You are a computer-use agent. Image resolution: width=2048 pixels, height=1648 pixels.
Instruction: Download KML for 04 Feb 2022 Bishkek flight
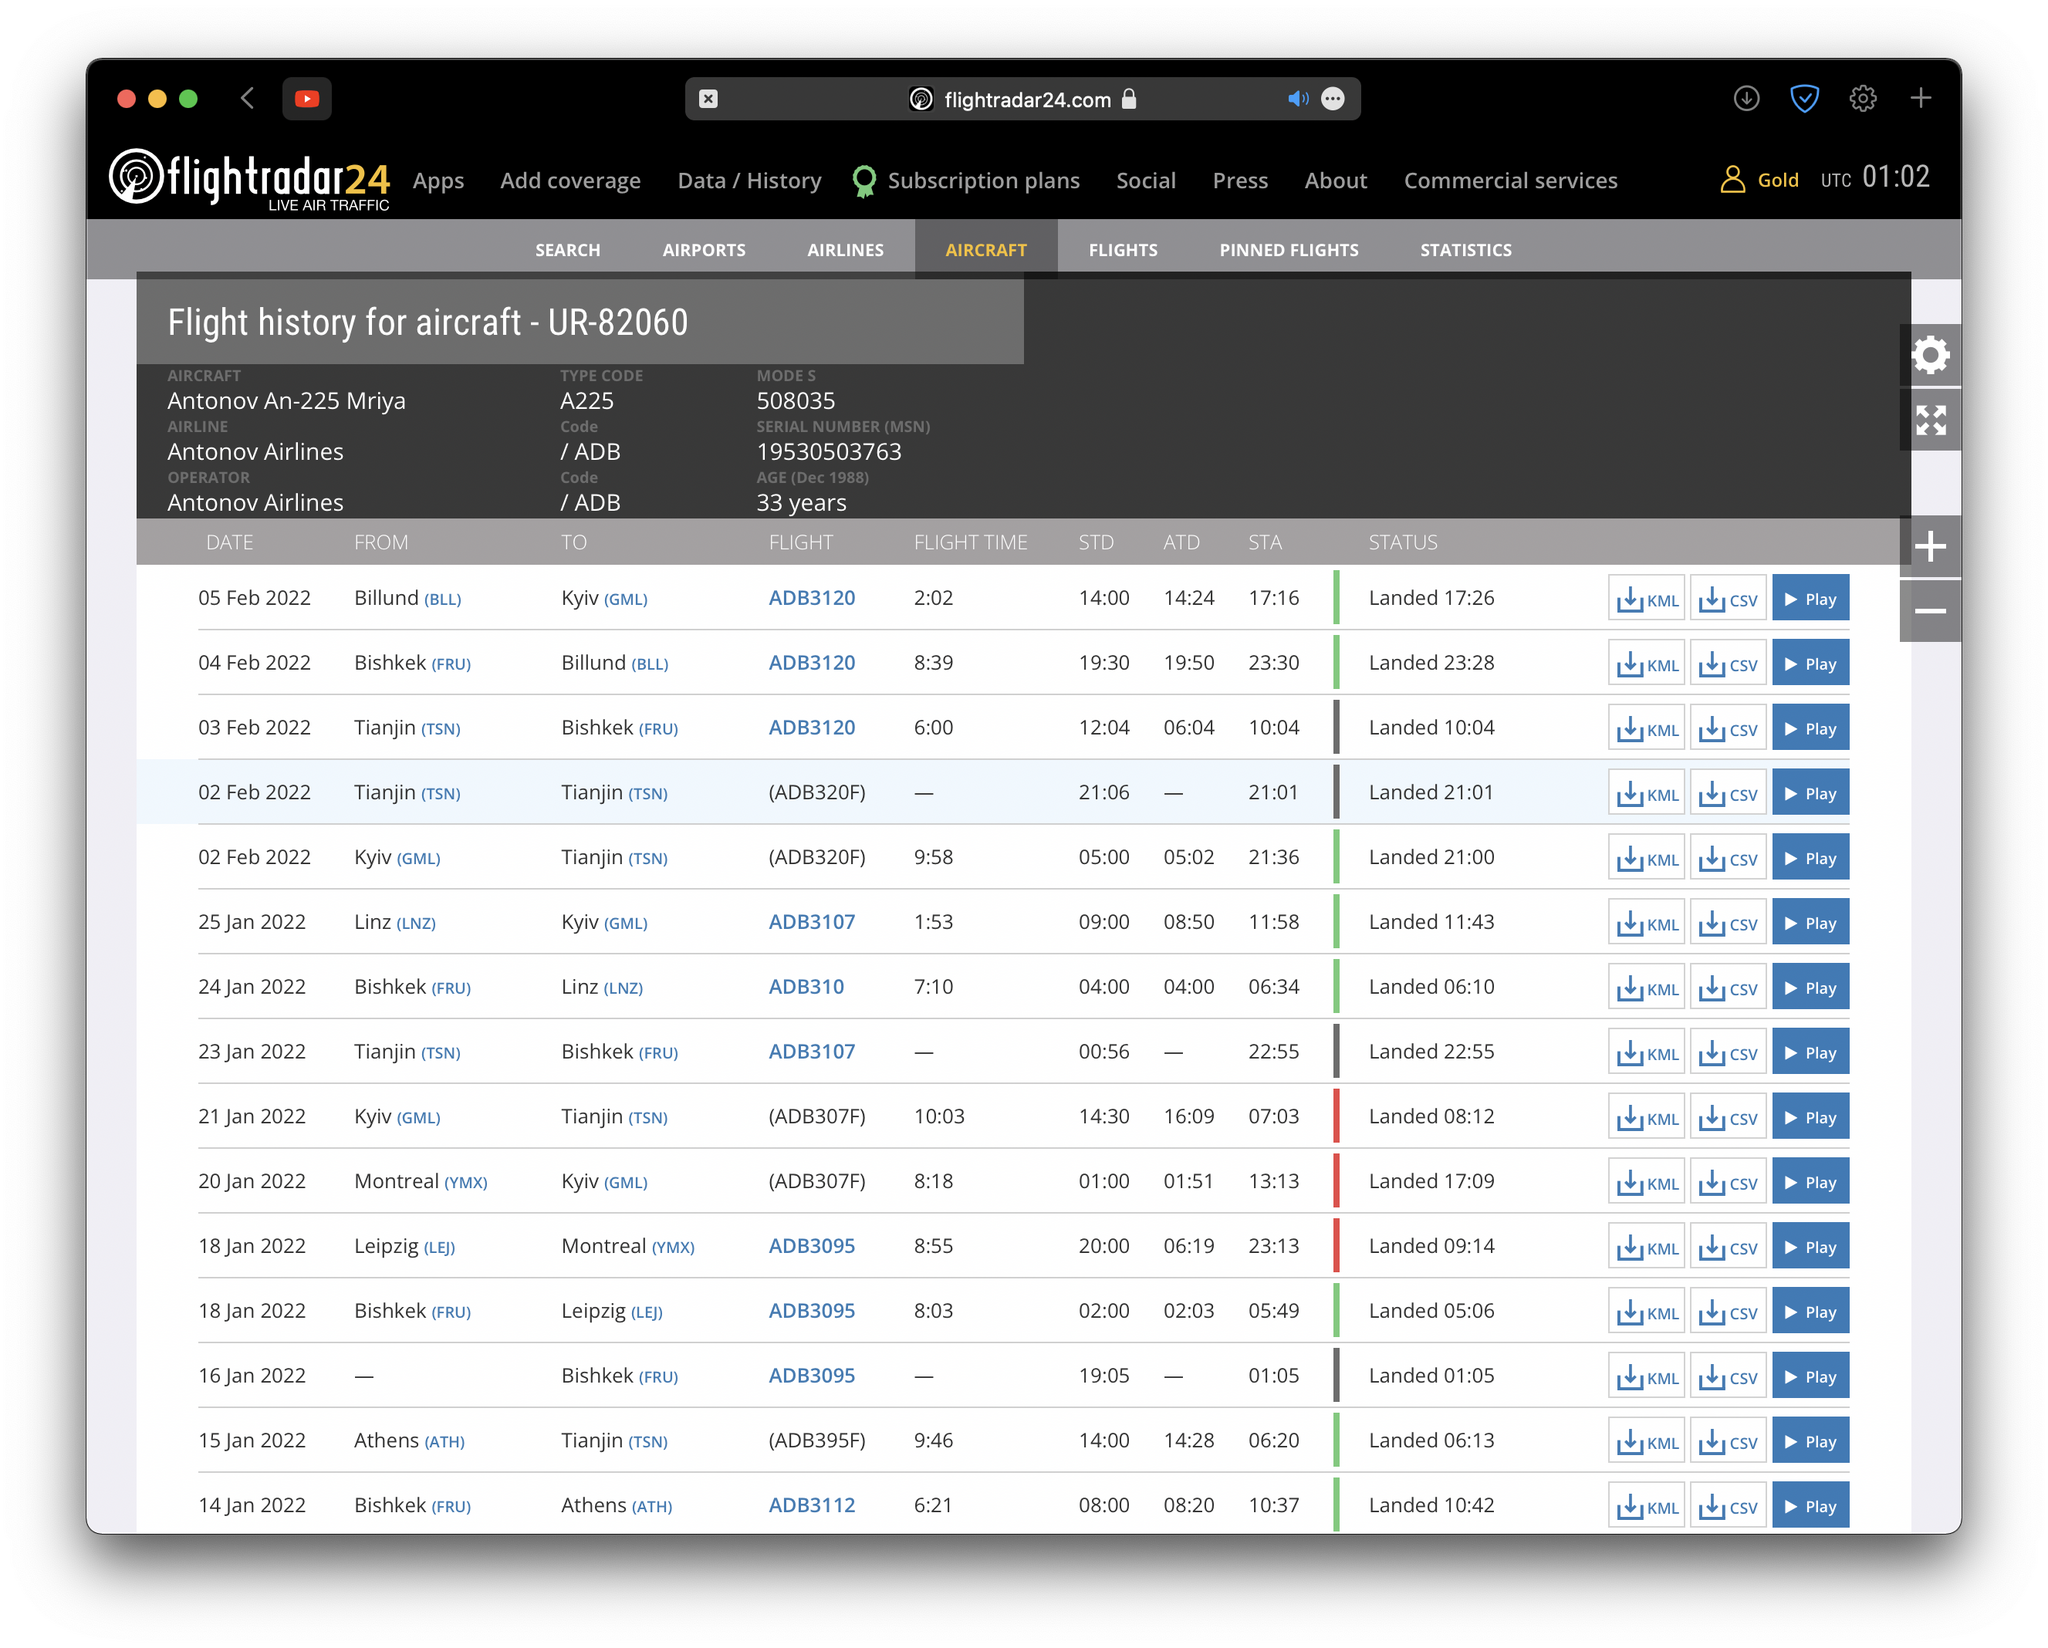click(x=1646, y=664)
